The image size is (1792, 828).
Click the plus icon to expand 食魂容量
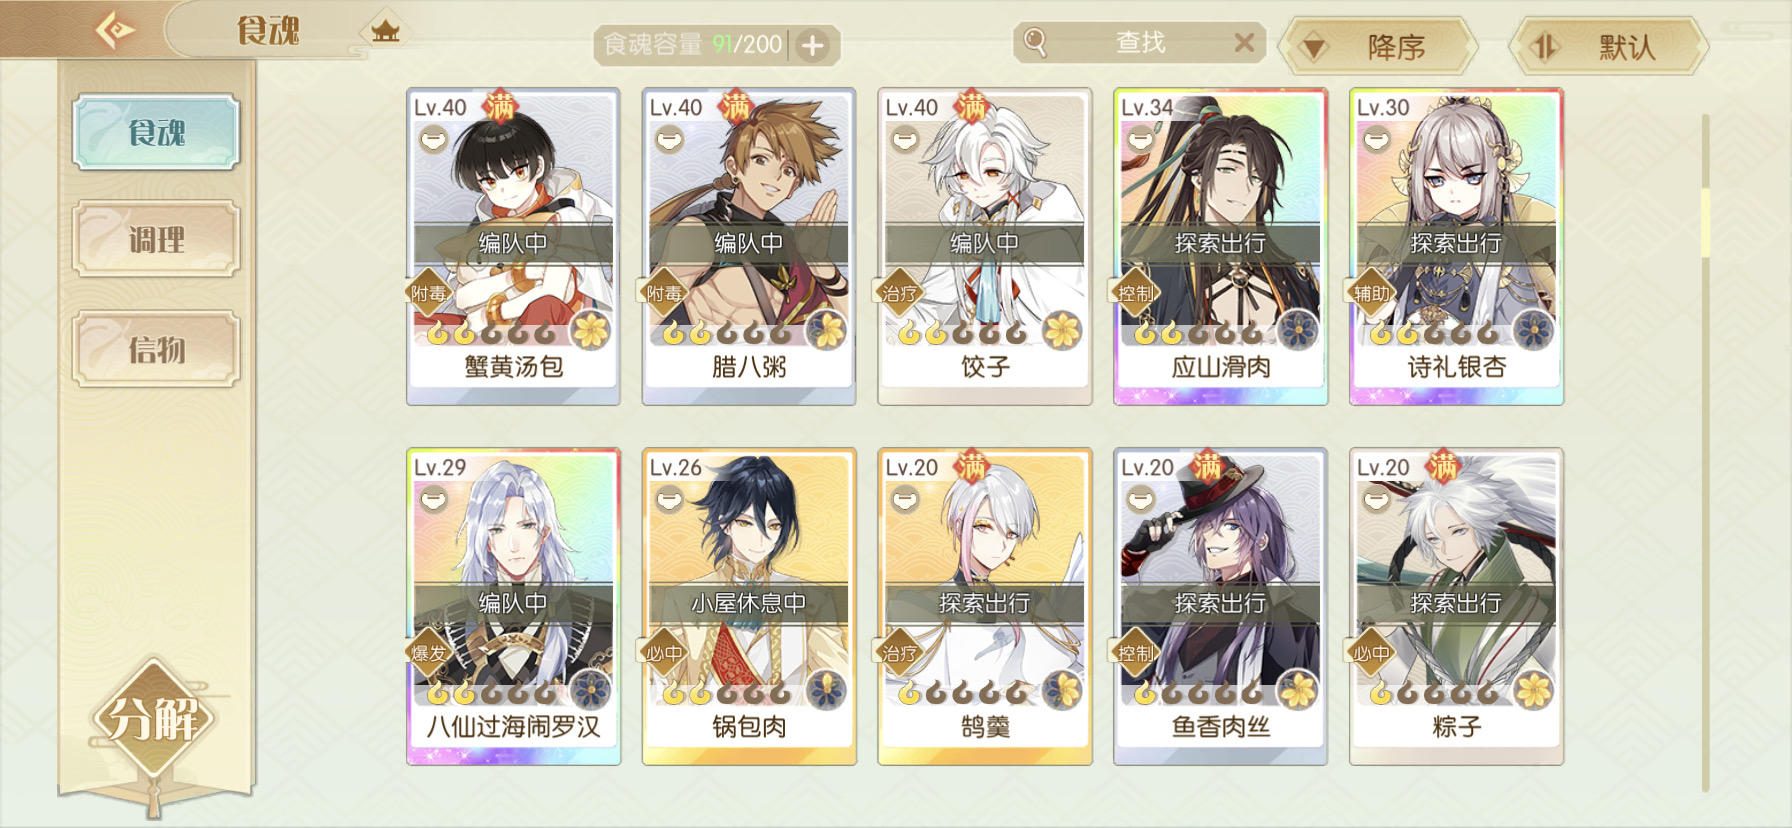(x=813, y=45)
